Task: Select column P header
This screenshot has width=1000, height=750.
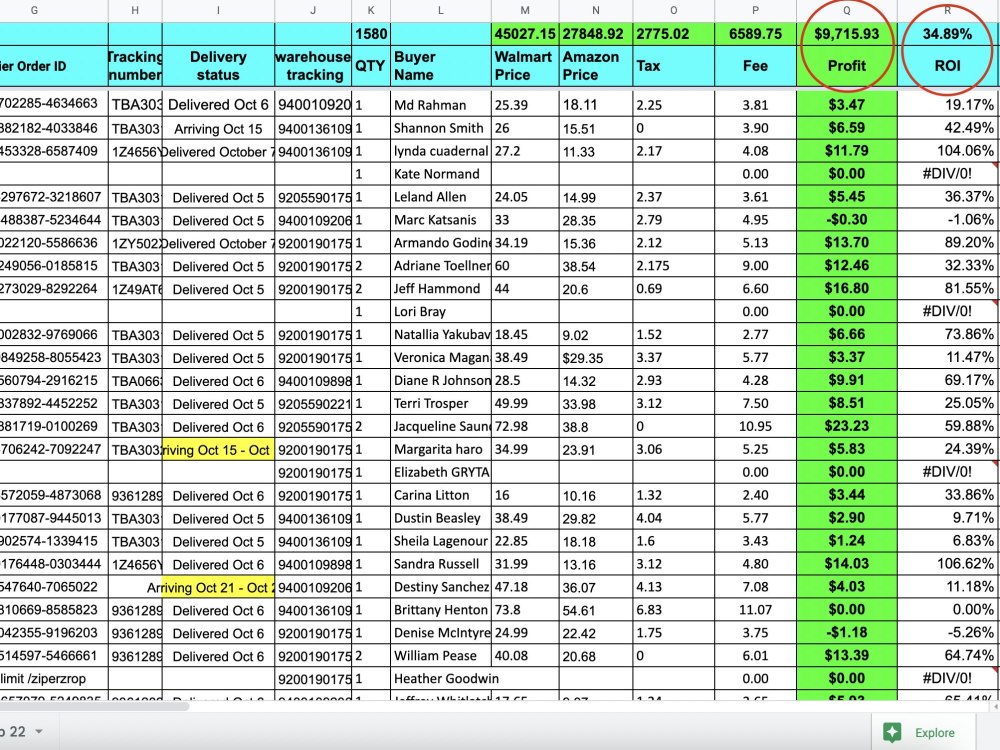Action: [x=755, y=10]
